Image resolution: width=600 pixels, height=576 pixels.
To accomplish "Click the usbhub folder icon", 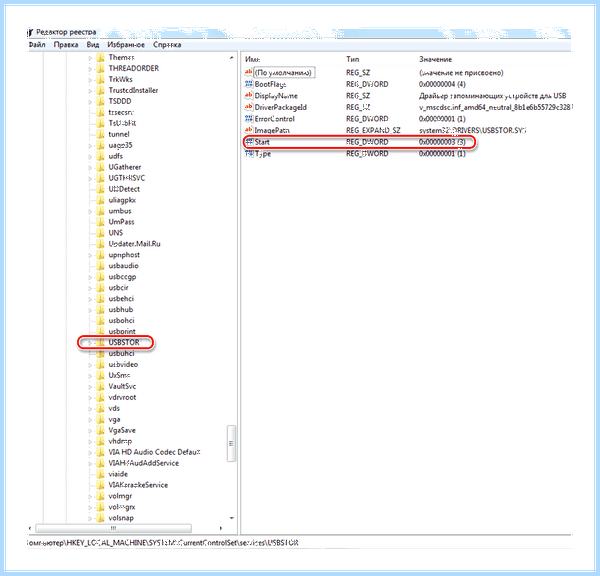I will tap(100, 309).
